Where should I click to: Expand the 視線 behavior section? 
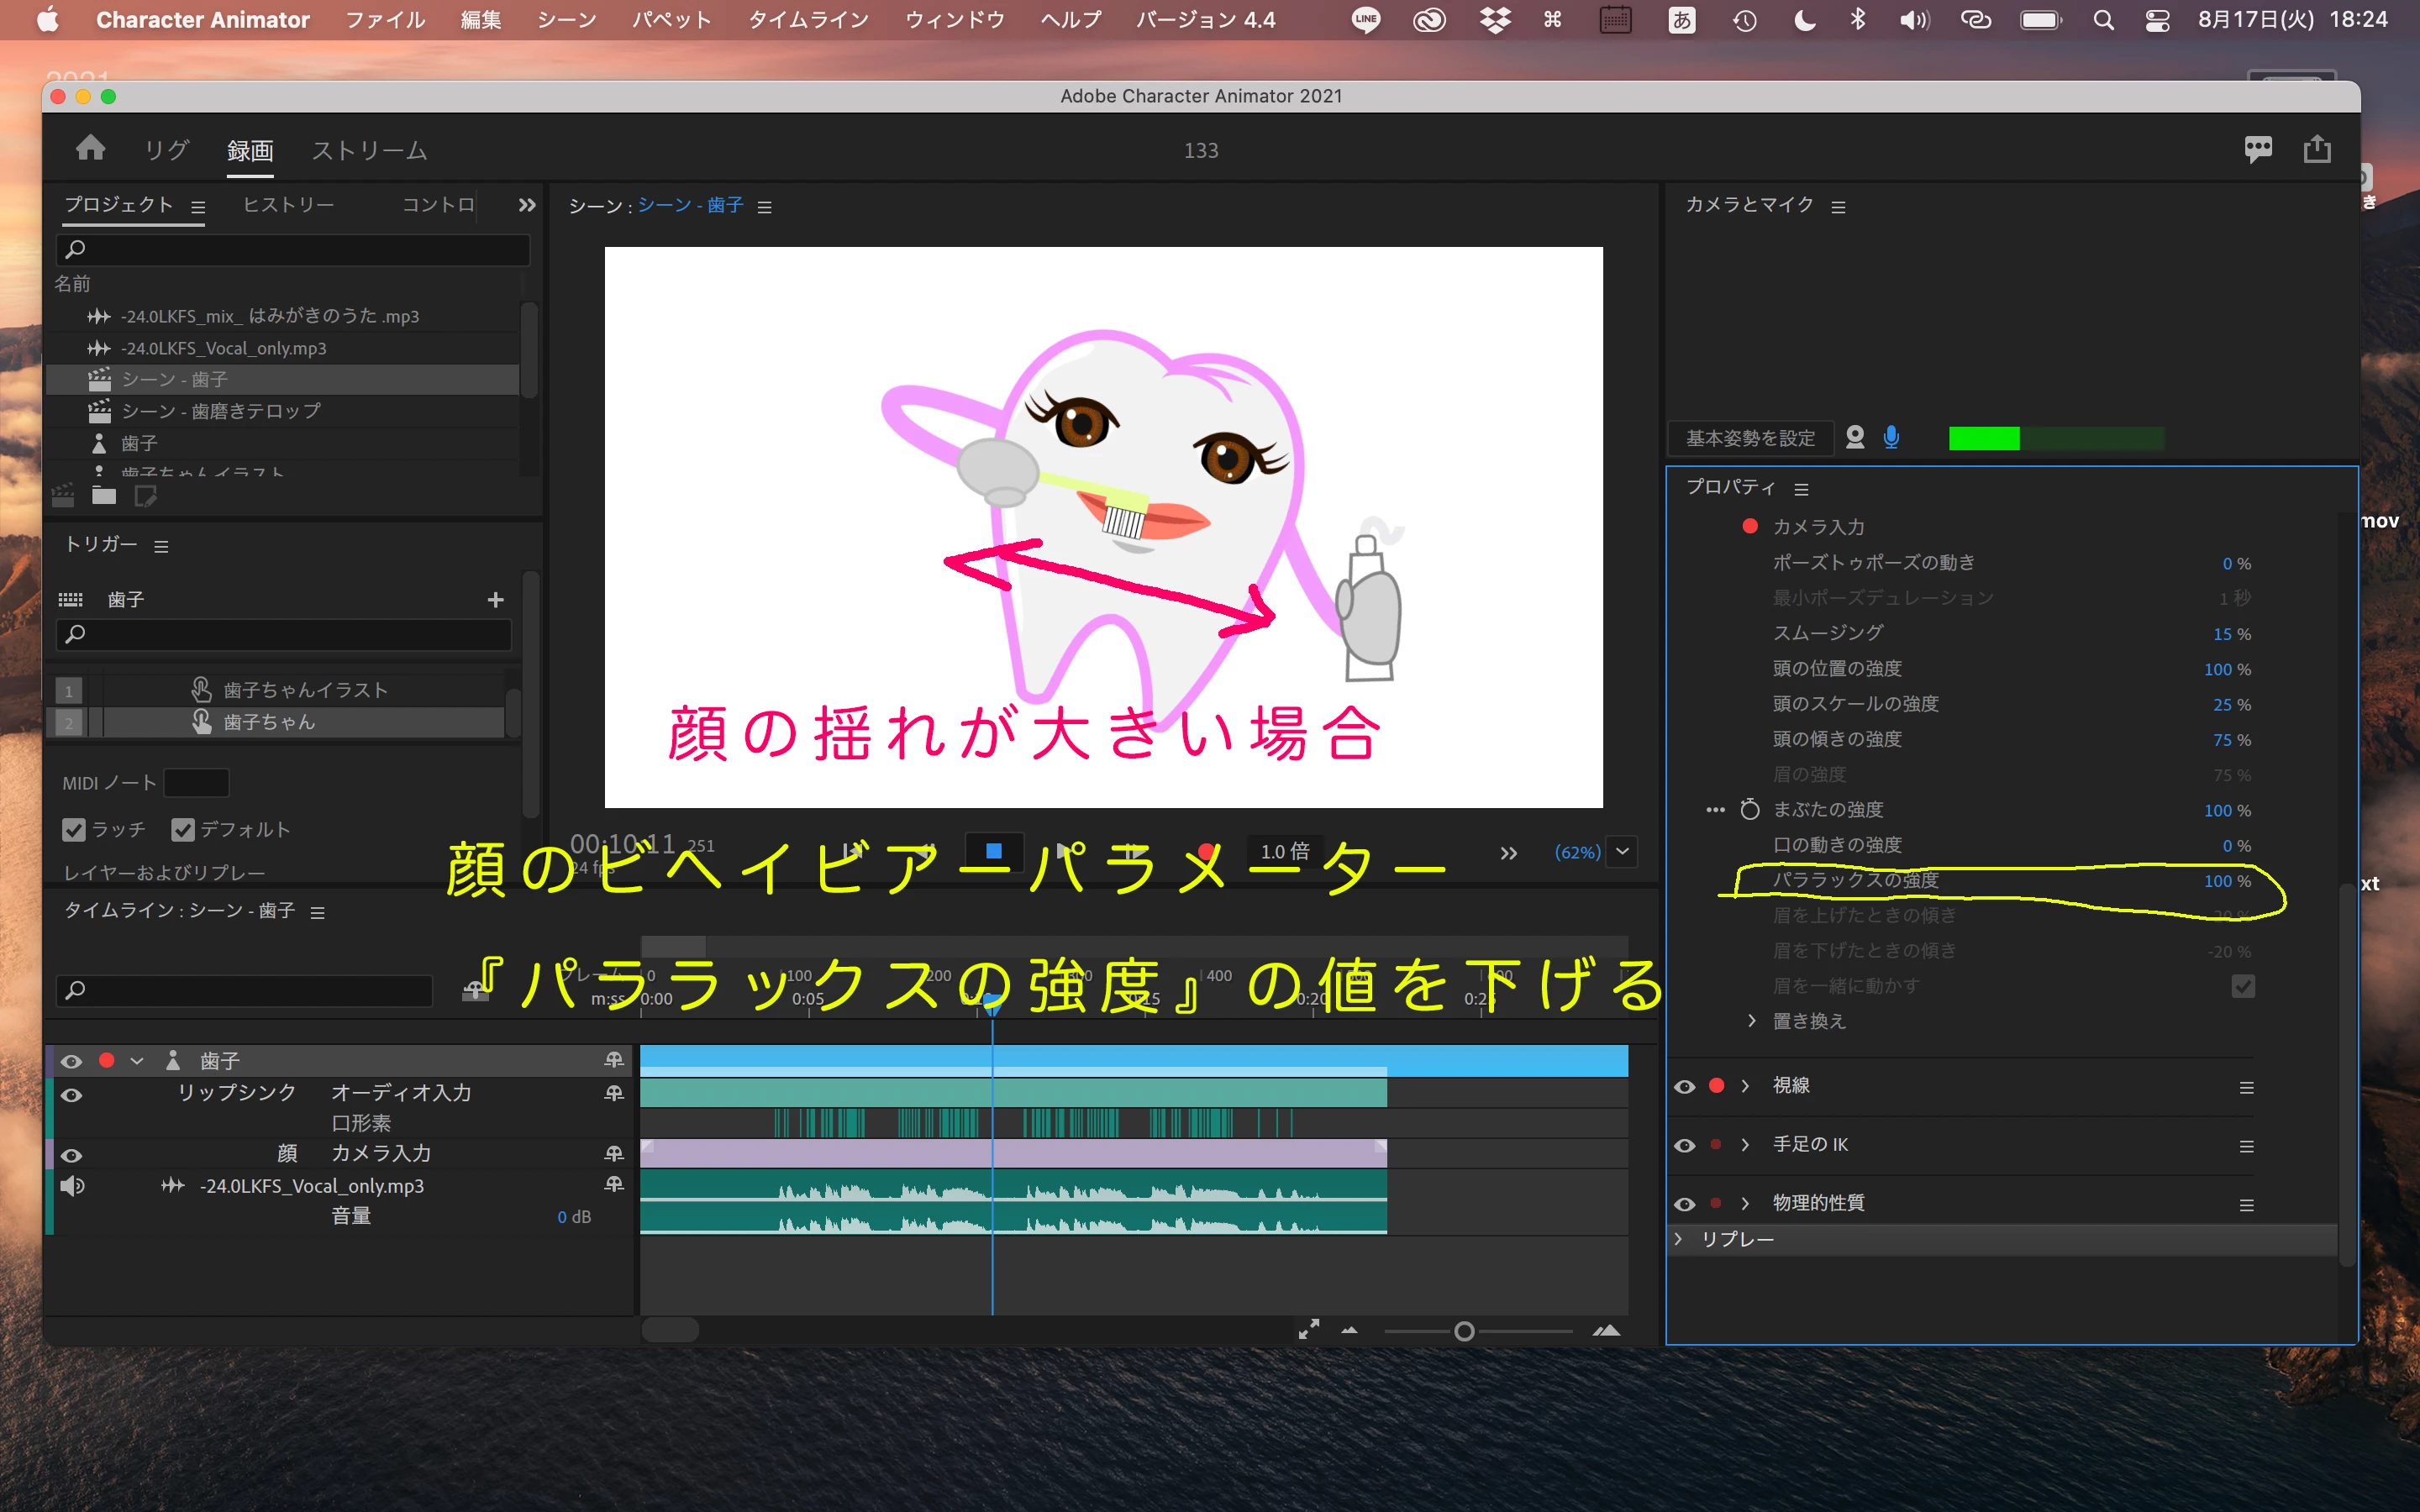point(1745,1086)
